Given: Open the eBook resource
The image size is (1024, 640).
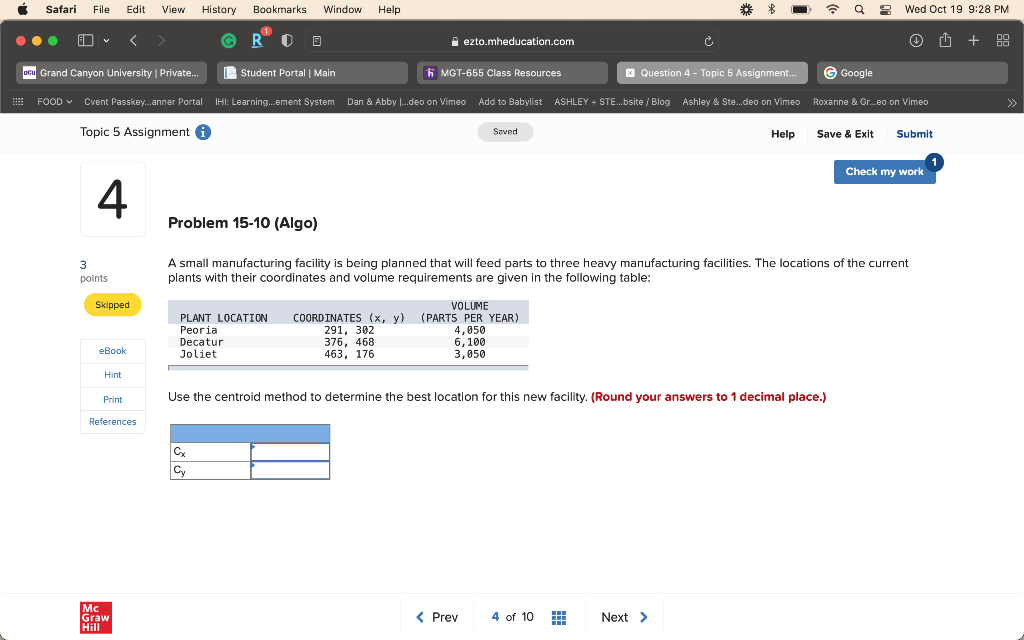Looking at the screenshot, I should (x=112, y=351).
